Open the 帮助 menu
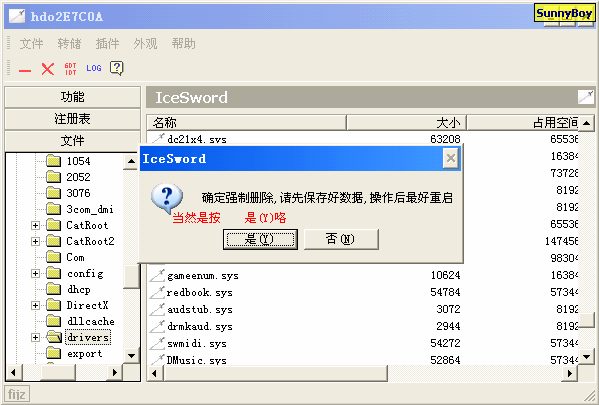 pyautogui.click(x=183, y=44)
